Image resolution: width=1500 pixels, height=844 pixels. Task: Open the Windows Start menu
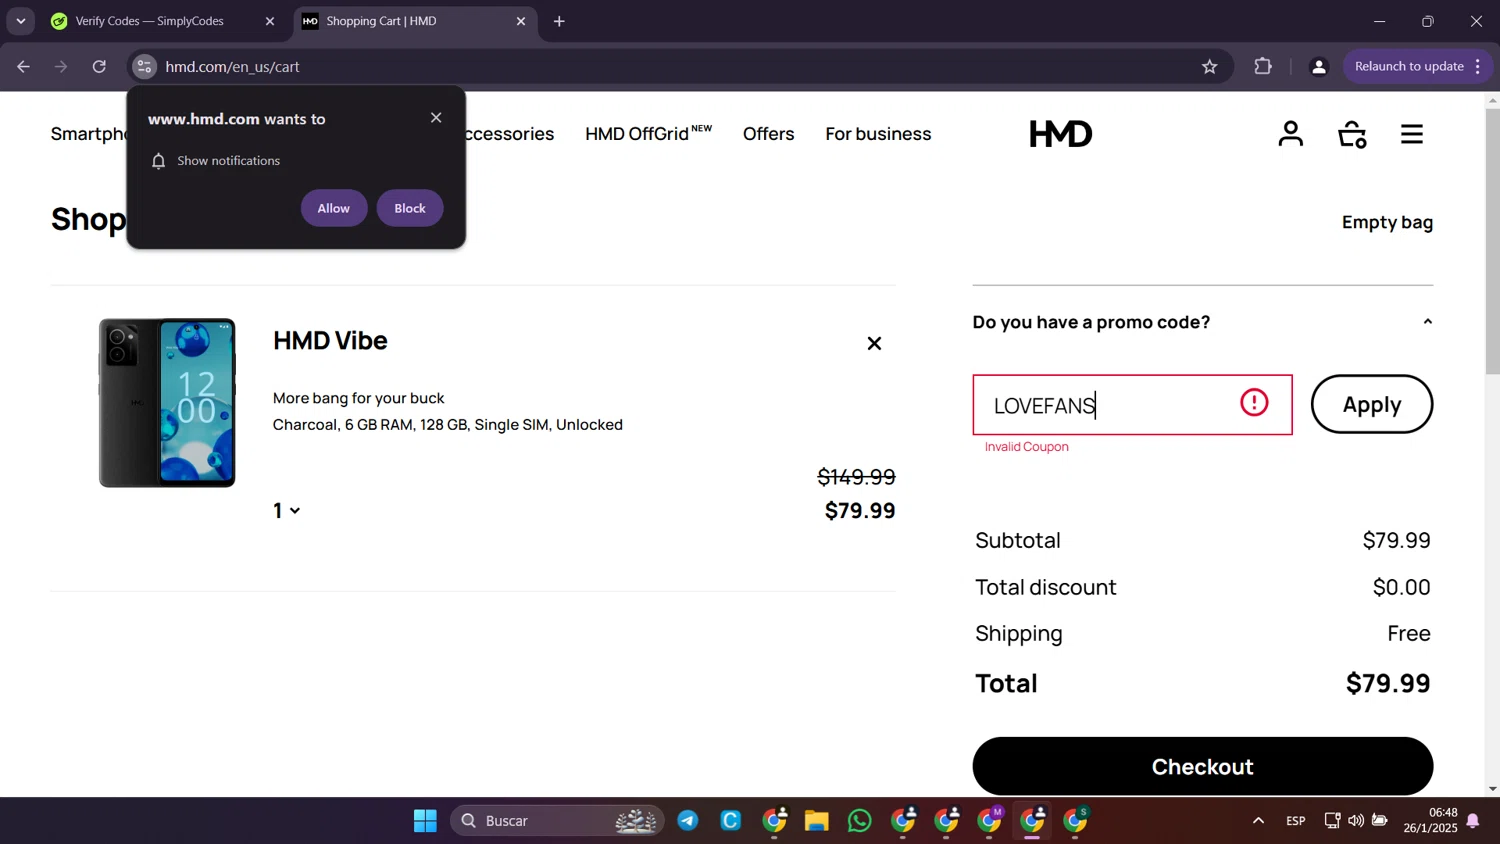pyautogui.click(x=425, y=821)
